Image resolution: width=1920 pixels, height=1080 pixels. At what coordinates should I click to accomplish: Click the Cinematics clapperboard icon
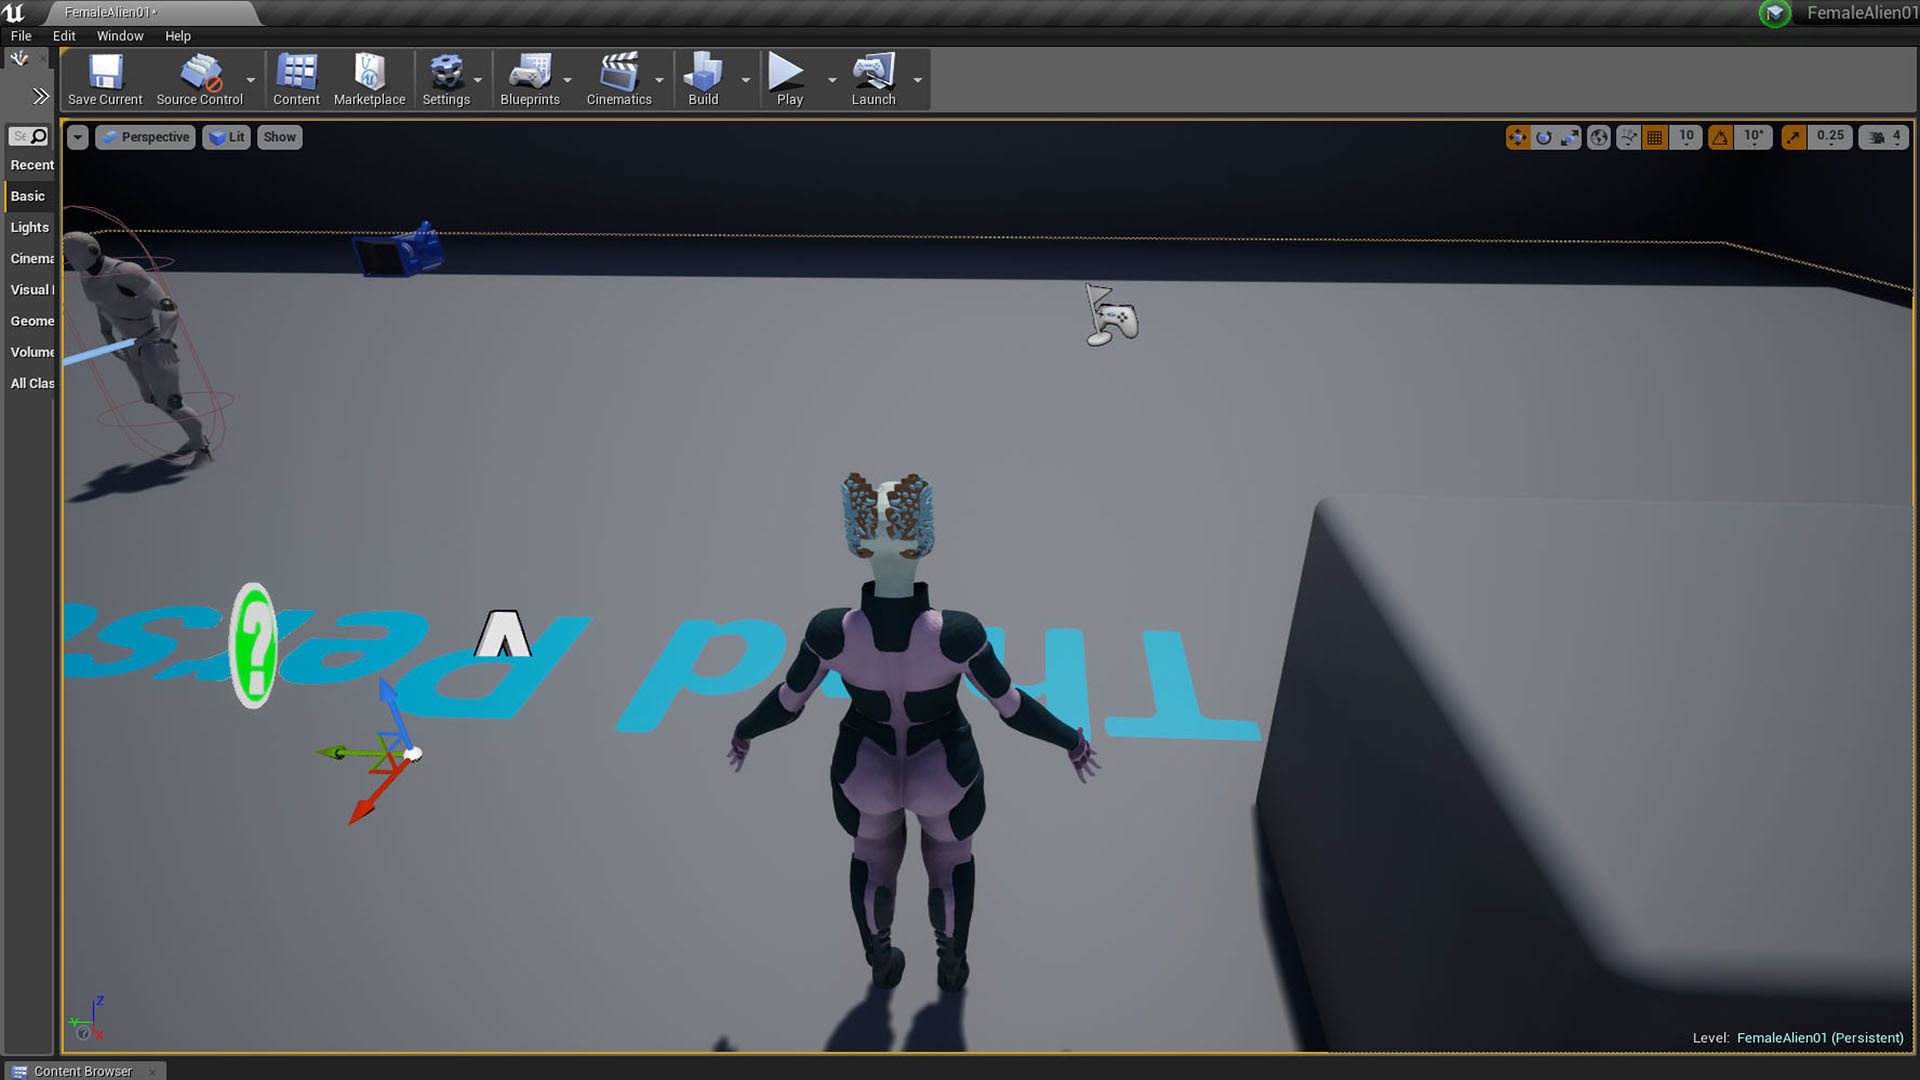point(619,72)
